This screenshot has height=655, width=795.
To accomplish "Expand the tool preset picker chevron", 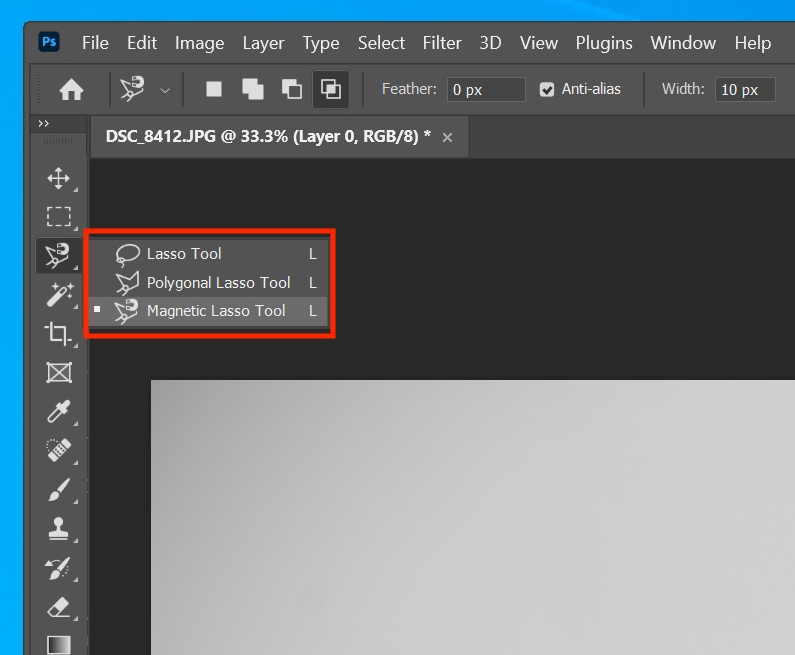I will tap(165, 91).
